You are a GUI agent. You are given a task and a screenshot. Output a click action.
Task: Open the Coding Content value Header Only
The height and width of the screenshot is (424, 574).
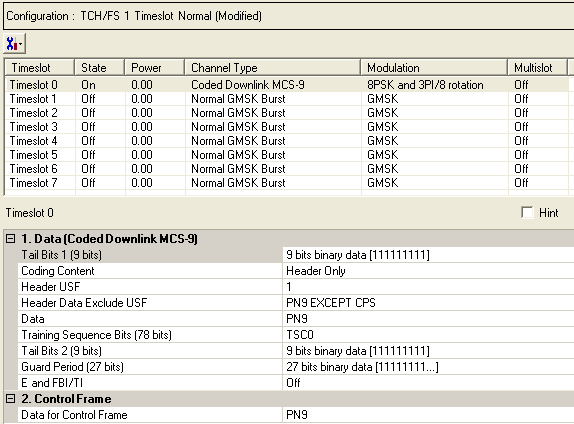click(x=428, y=271)
